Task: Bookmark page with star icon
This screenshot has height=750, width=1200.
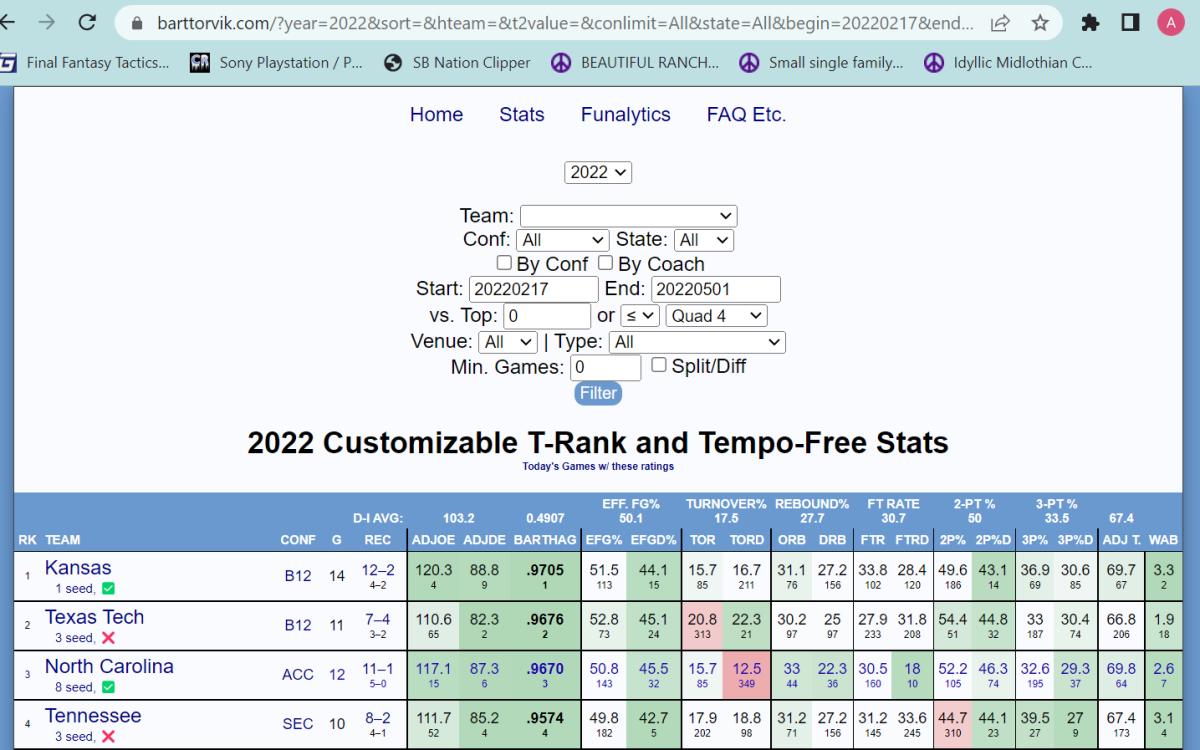Action: point(1040,22)
